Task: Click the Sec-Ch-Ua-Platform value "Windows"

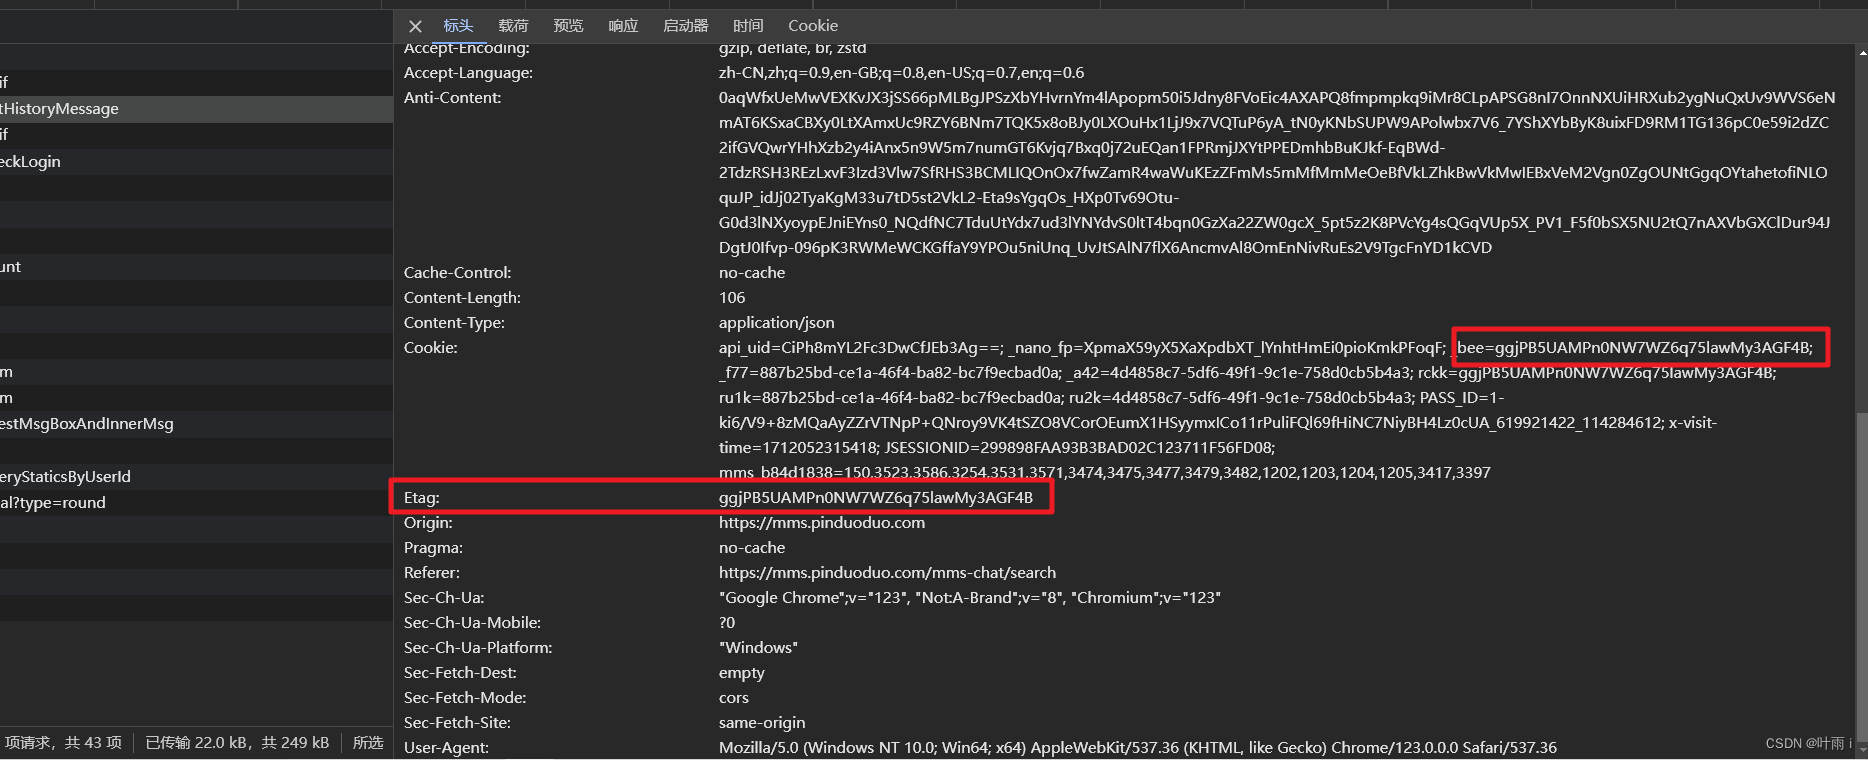Action: pos(758,648)
